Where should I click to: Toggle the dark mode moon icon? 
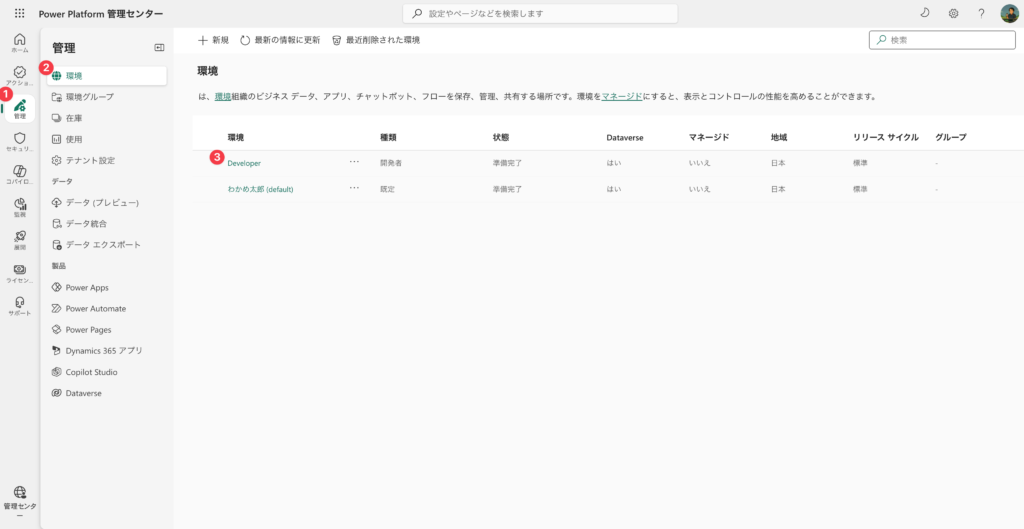pyautogui.click(x=925, y=13)
